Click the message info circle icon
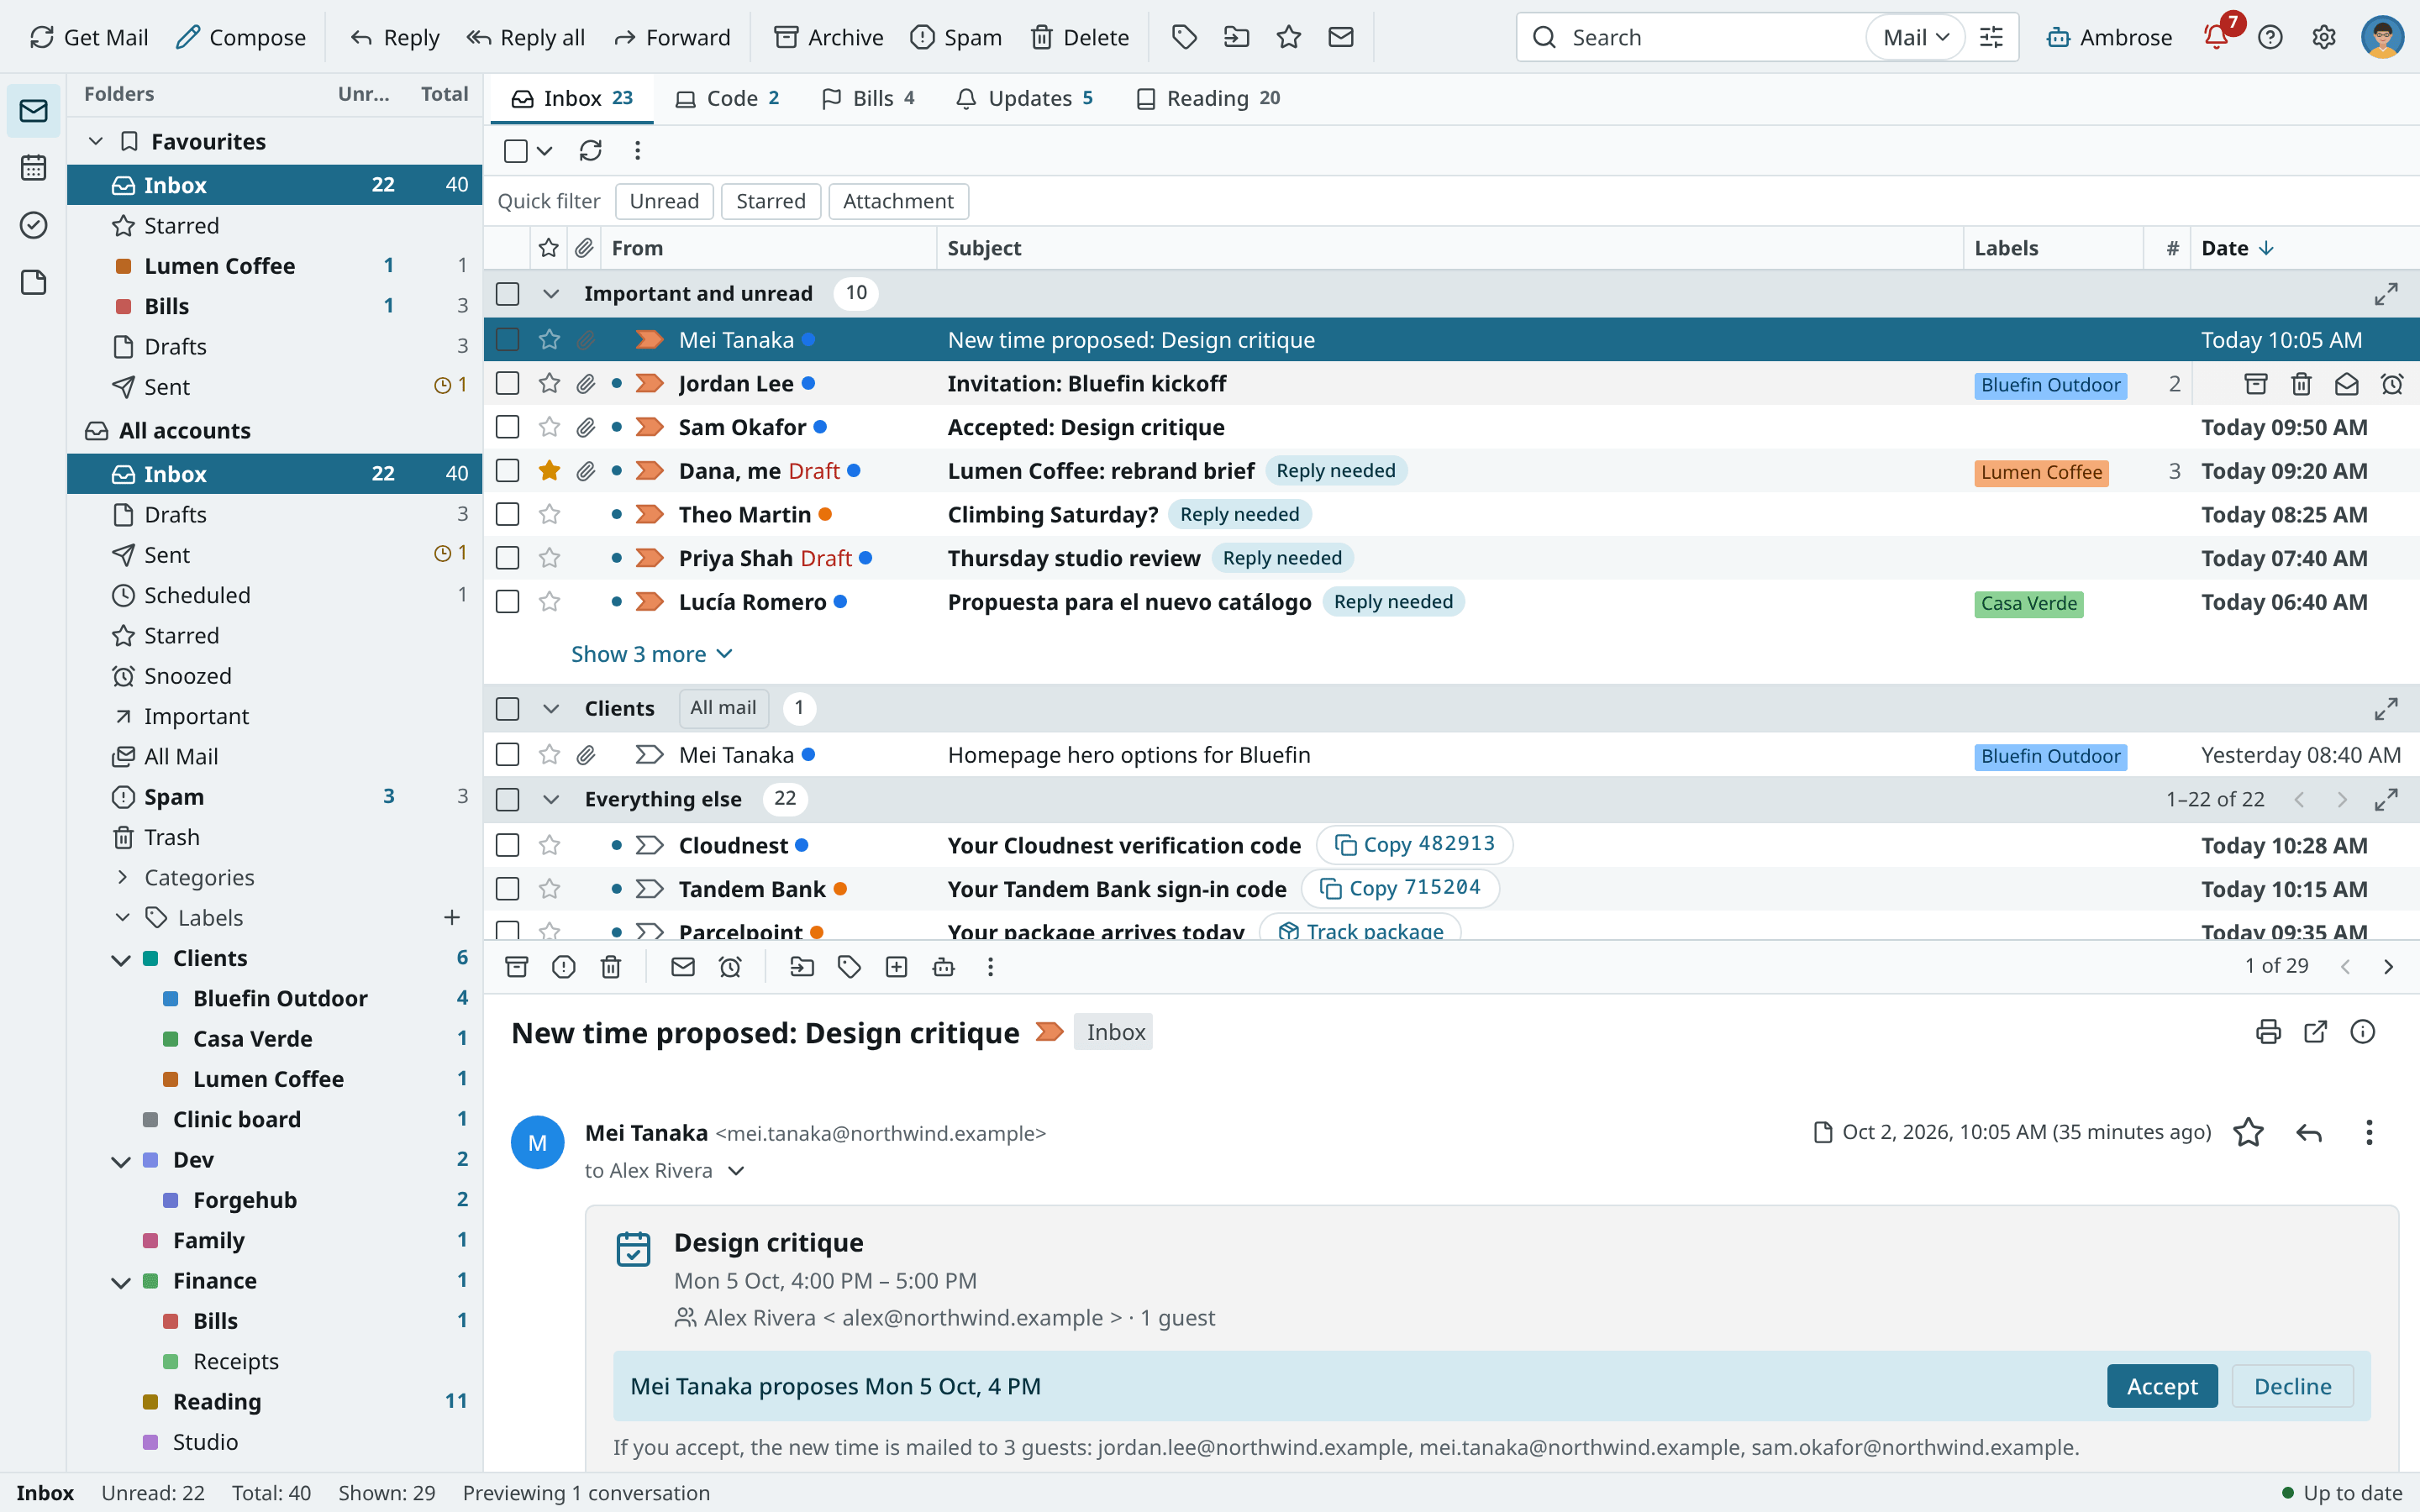 click(x=2363, y=1032)
